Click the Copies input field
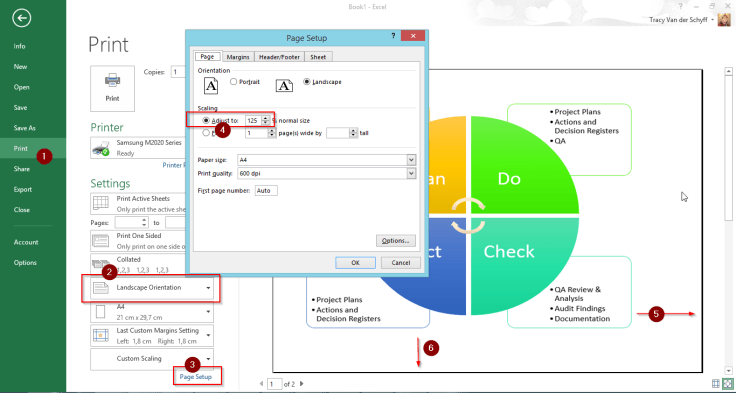The width and height of the screenshot is (736, 393). tap(178, 72)
